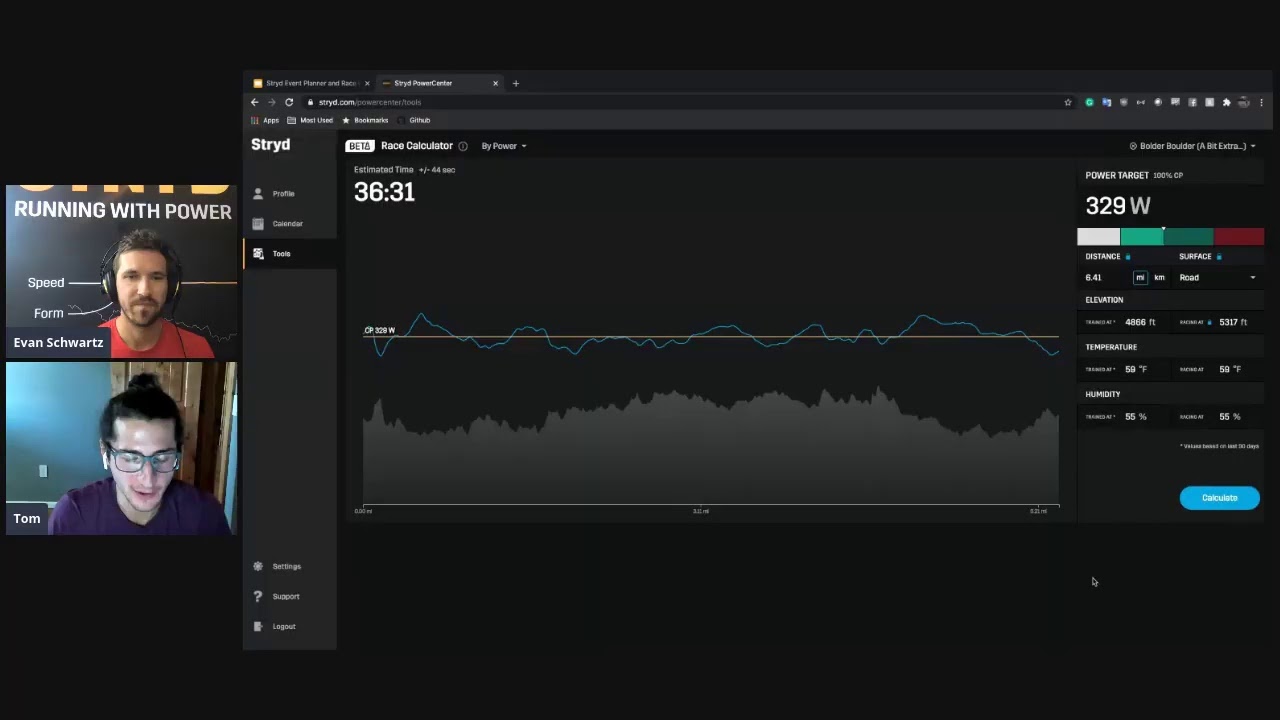The image size is (1280, 720).
Task: Click the site lock icon in address bar
Action: 311,102
